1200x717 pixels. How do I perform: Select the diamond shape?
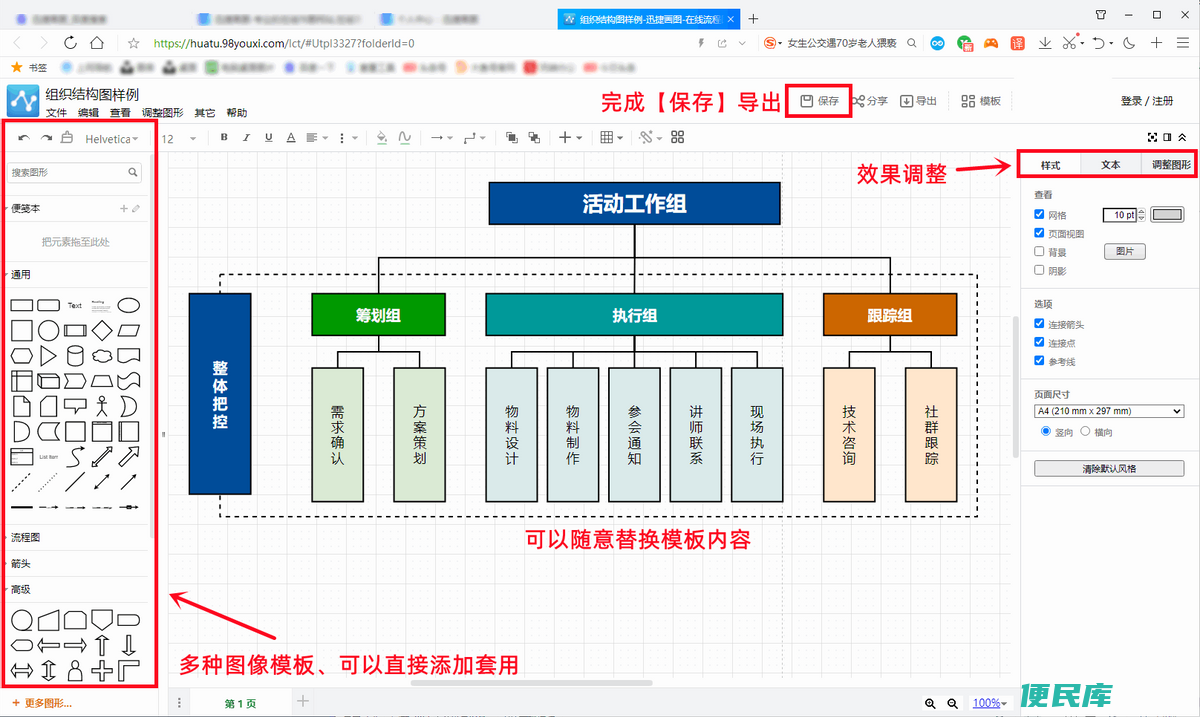(x=102, y=330)
